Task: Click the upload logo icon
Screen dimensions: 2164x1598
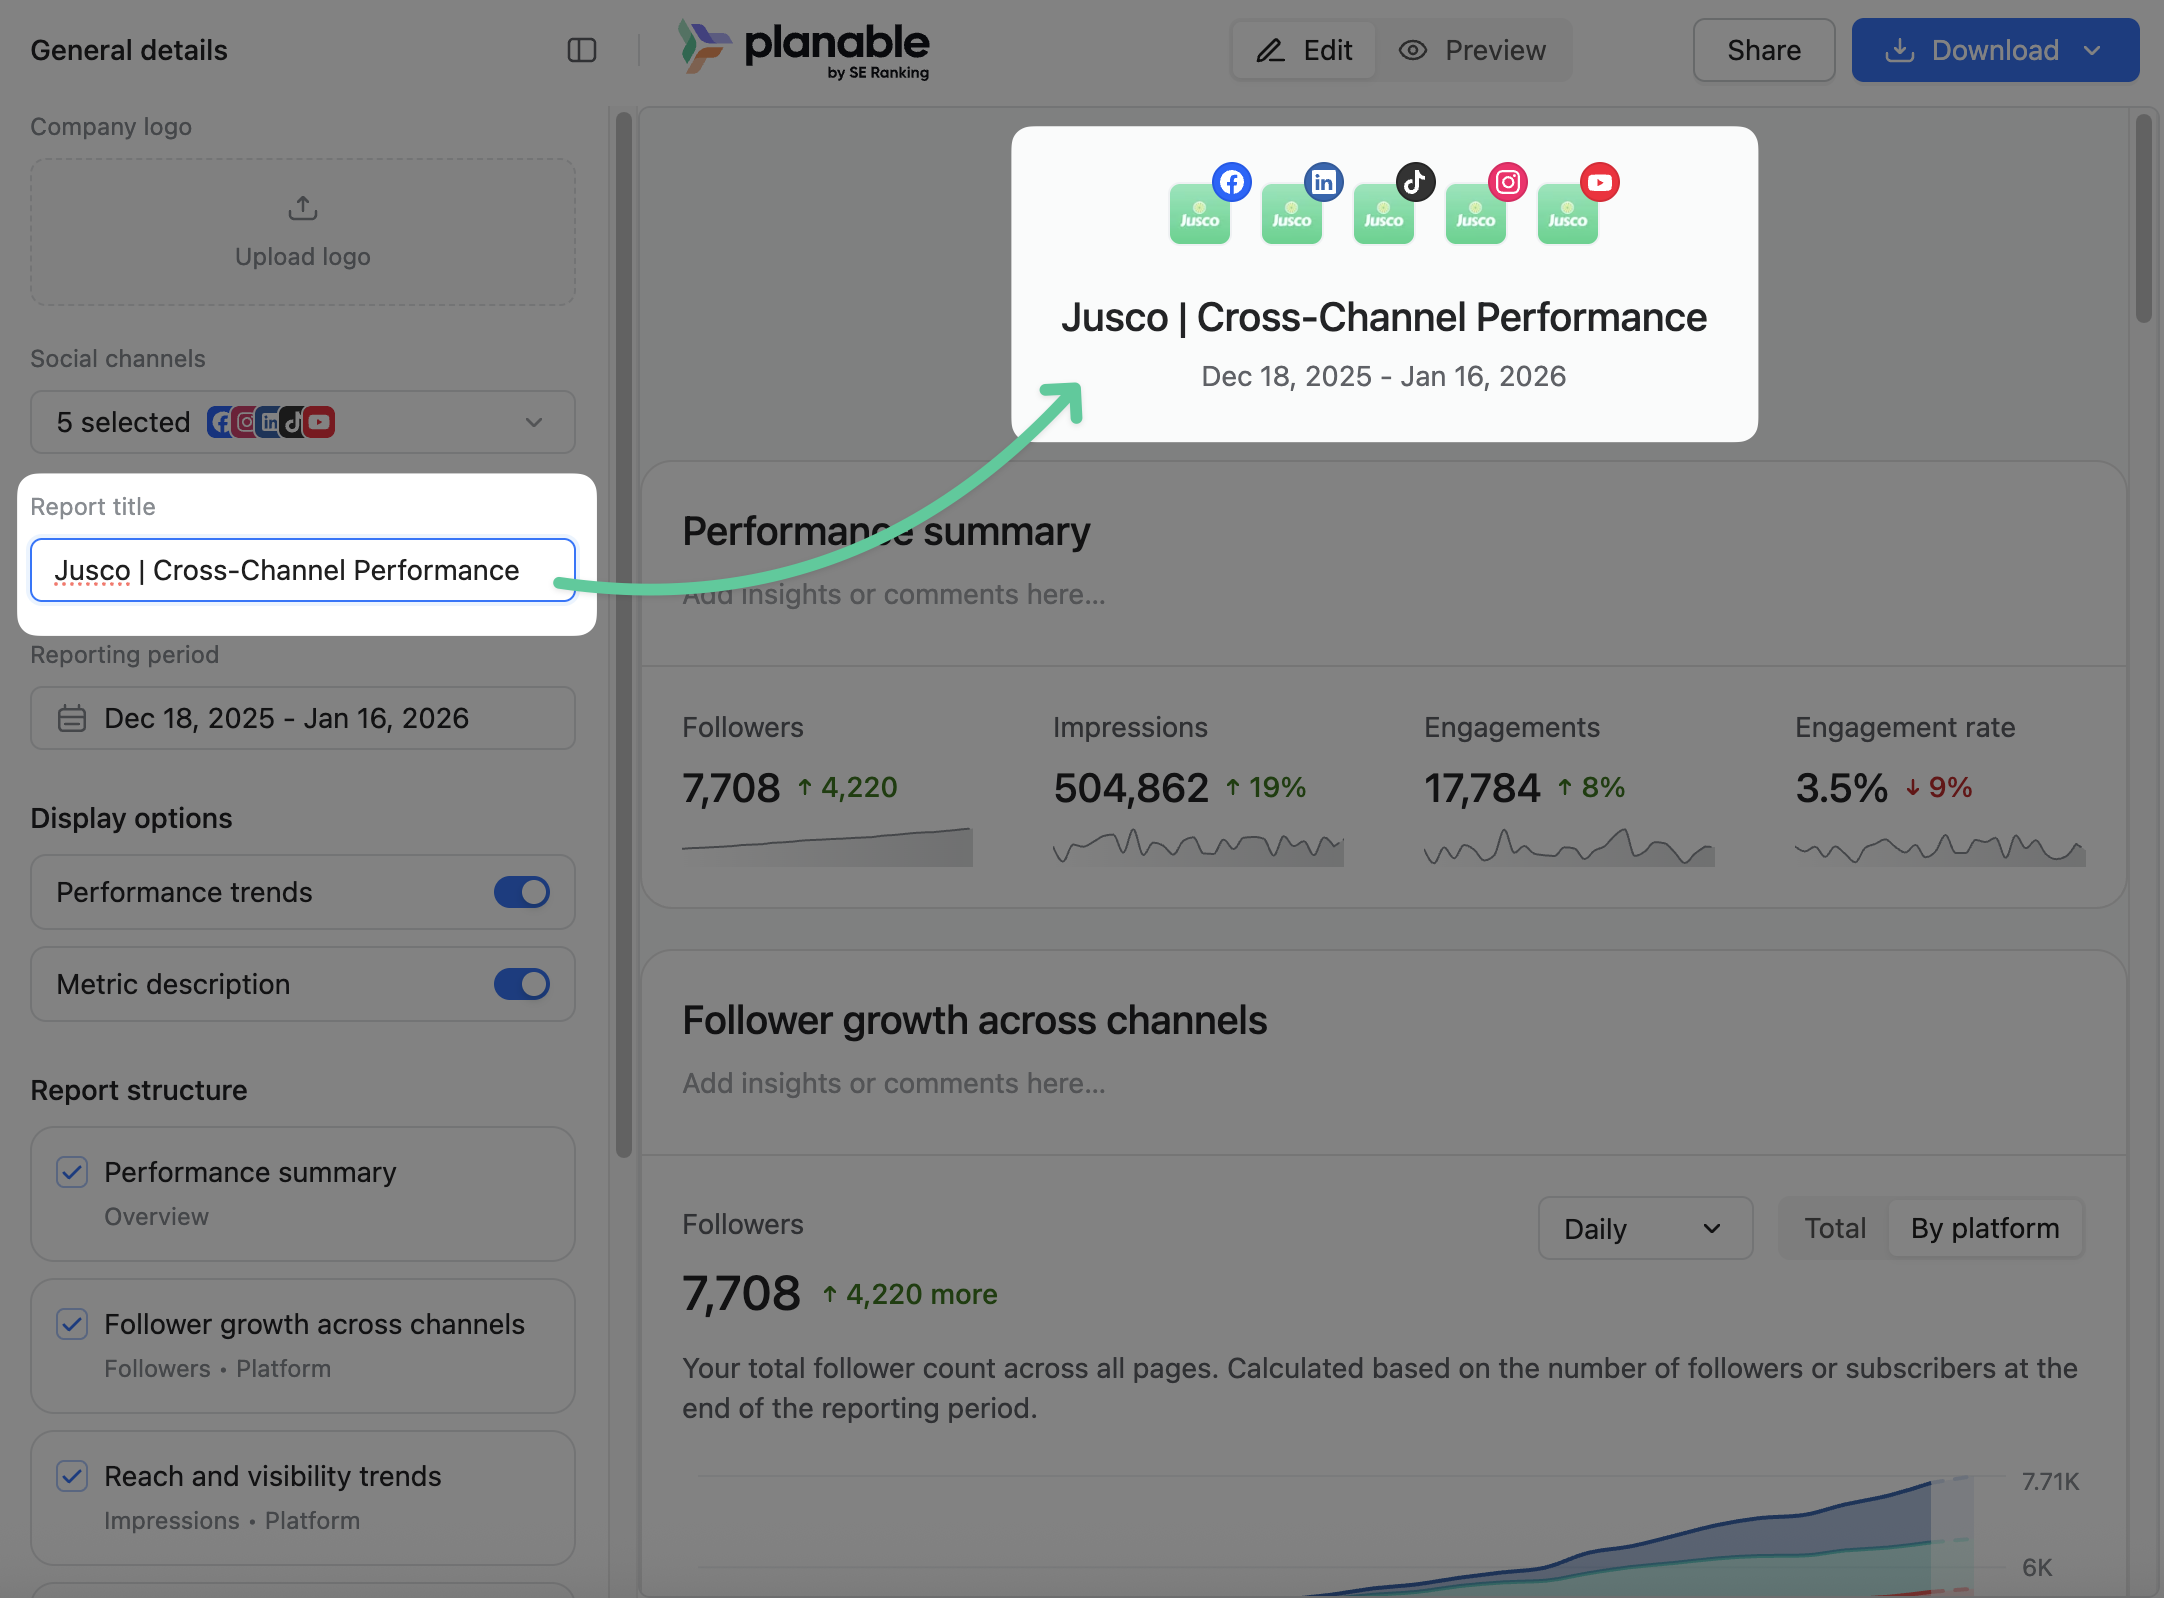Action: [303, 208]
